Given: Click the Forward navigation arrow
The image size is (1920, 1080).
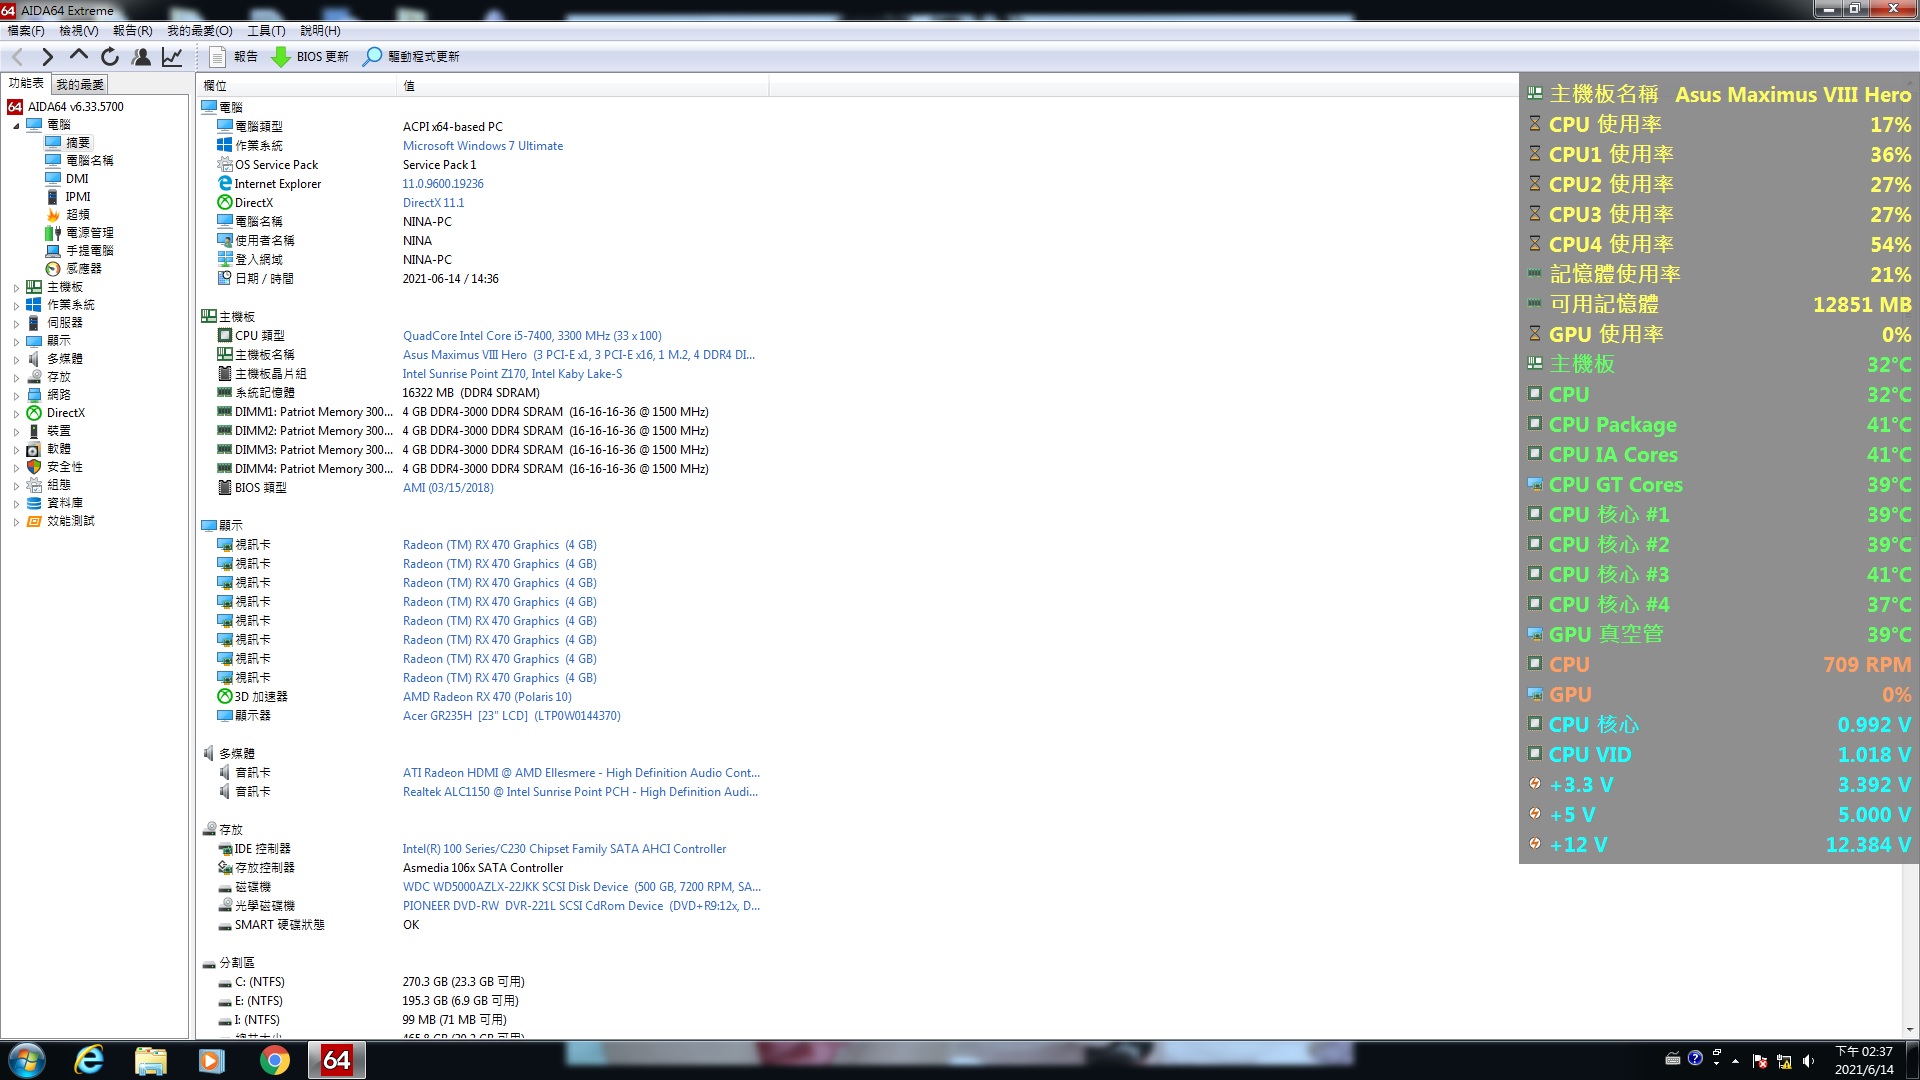Looking at the screenshot, I should pos(47,57).
